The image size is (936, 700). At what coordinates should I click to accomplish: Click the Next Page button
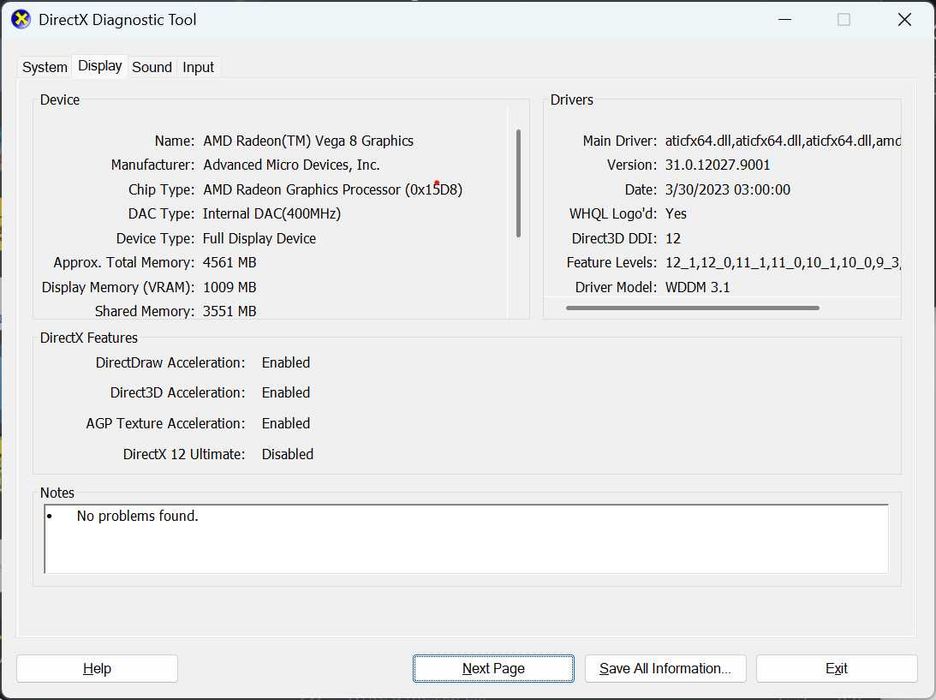tap(493, 668)
